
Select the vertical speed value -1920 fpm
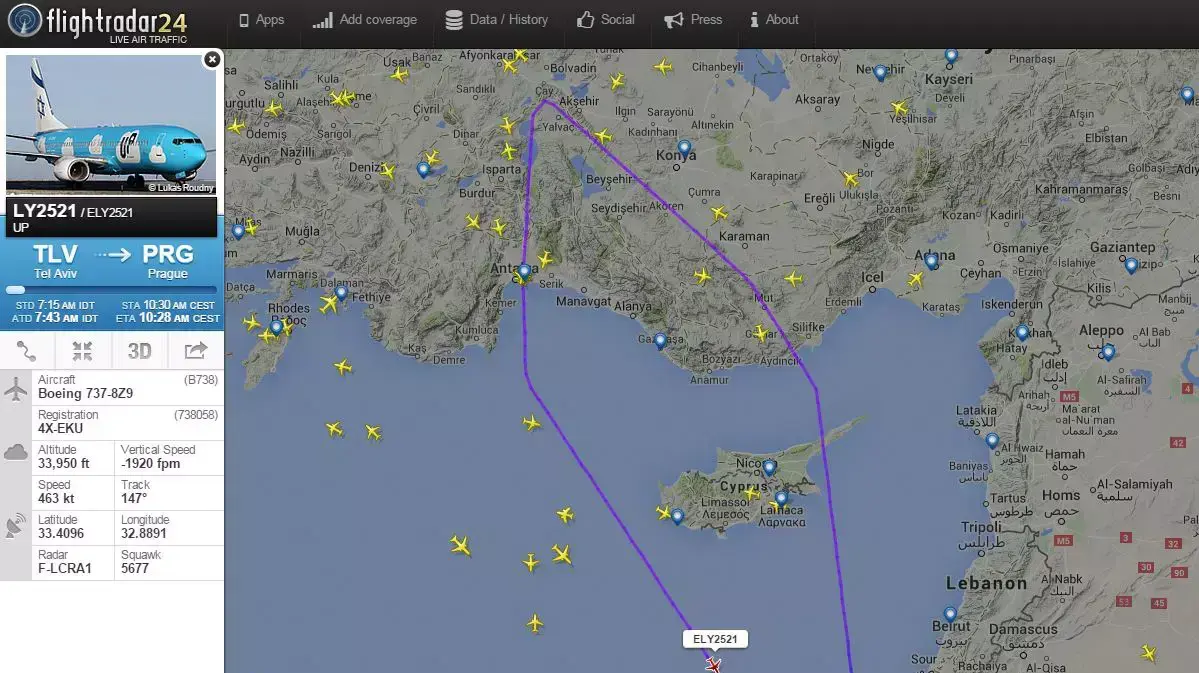(x=150, y=463)
